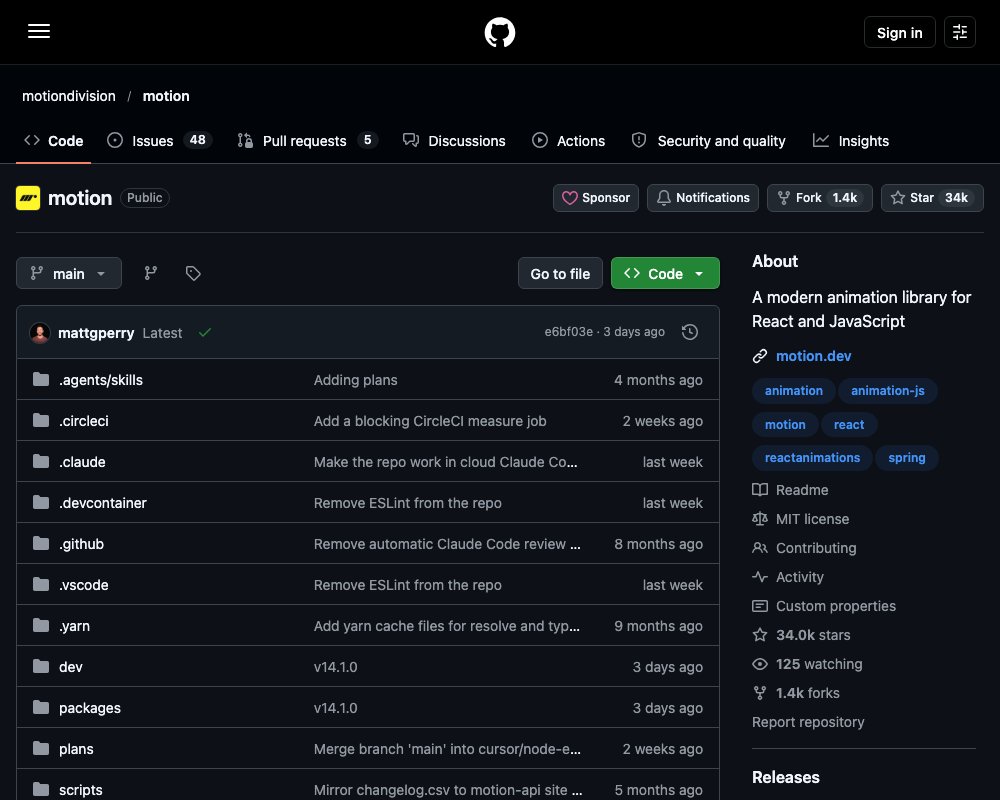Image resolution: width=1000 pixels, height=800 pixels.
Task: Click the Notifications button
Action: [703, 198]
